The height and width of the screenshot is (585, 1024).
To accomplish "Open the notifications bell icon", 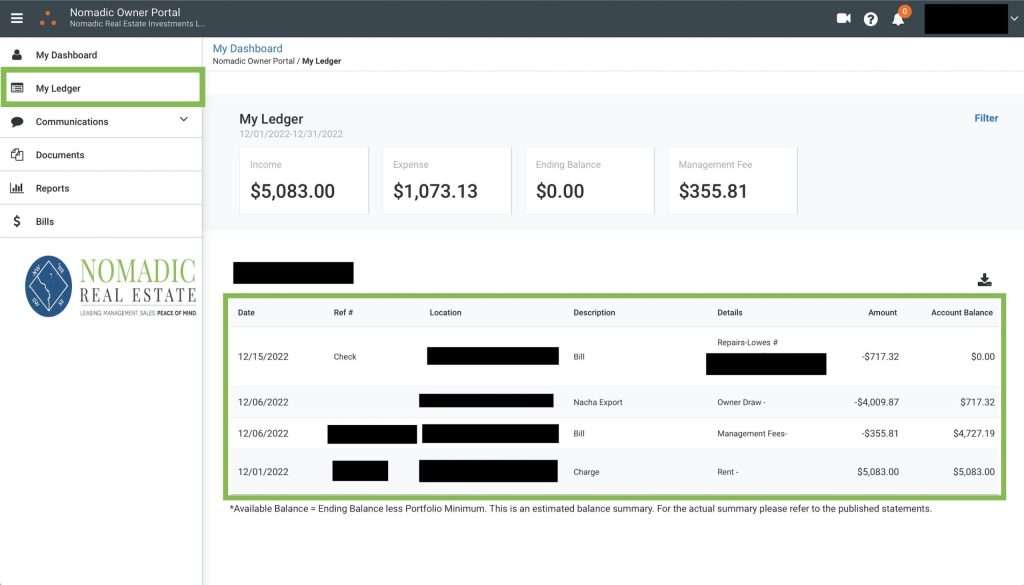I will 898,19.
